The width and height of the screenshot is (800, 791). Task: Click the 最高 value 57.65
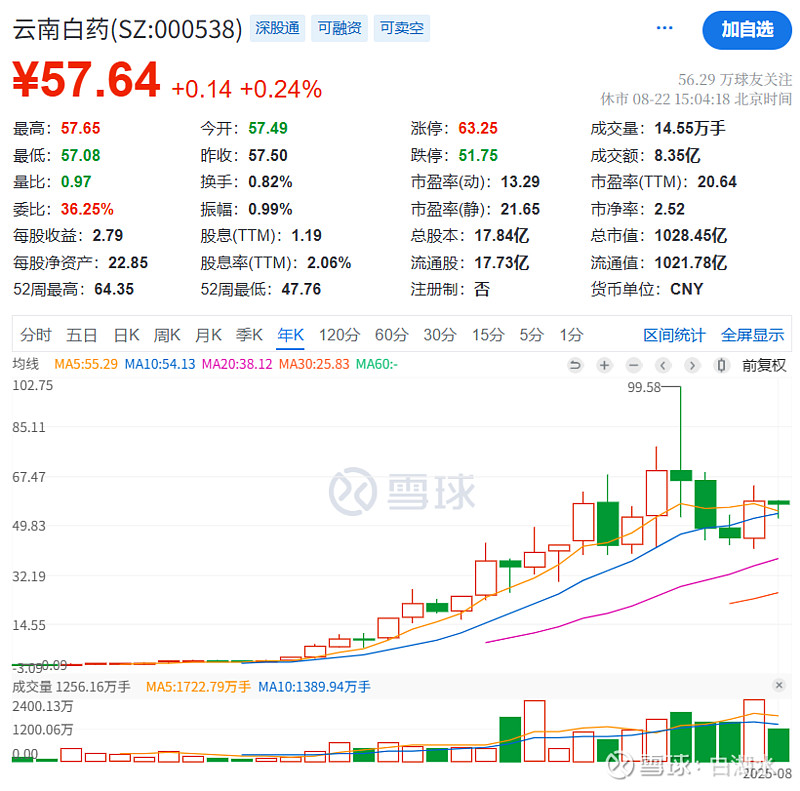click(81, 129)
